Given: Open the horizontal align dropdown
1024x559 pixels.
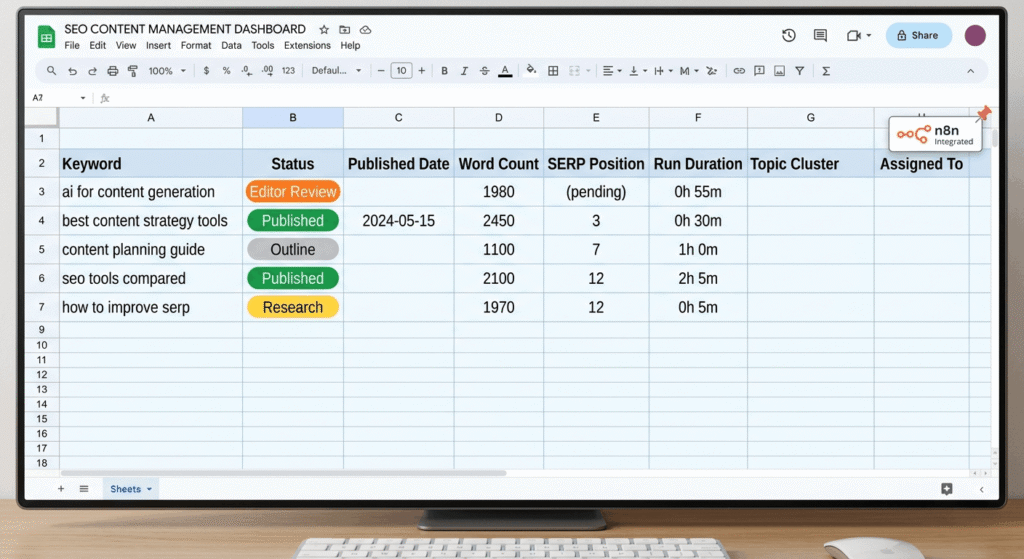Looking at the screenshot, I should (612, 71).
